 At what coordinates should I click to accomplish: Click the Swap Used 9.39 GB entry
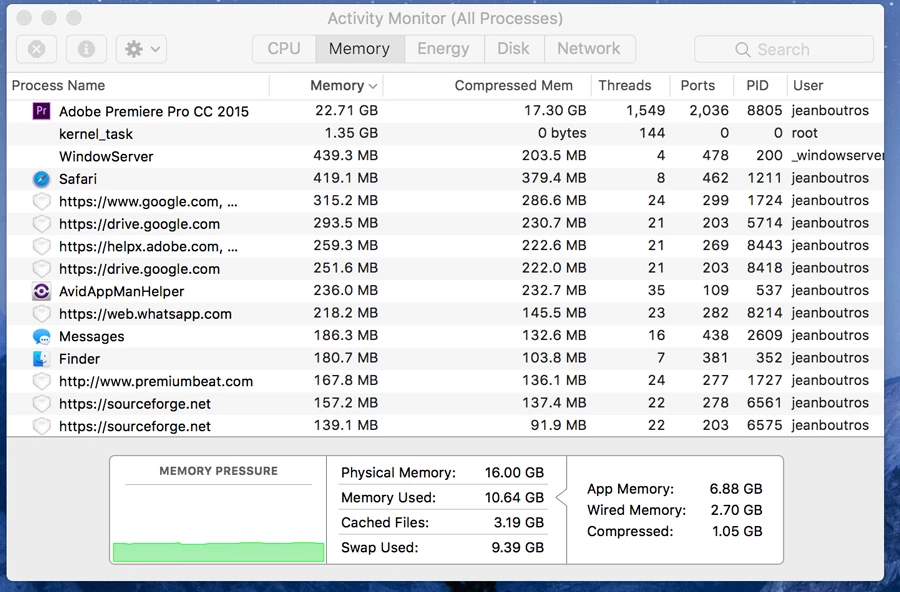(442, 547)
